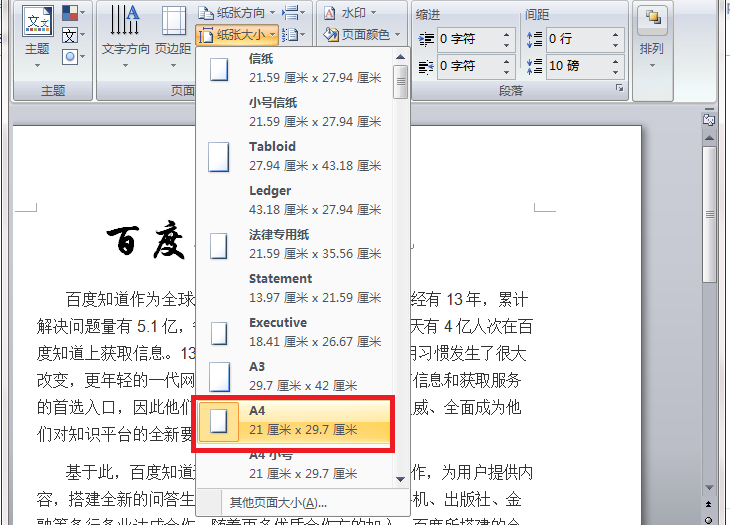
Task: Click document vertical scrollbar thumb
Action: 710,215
